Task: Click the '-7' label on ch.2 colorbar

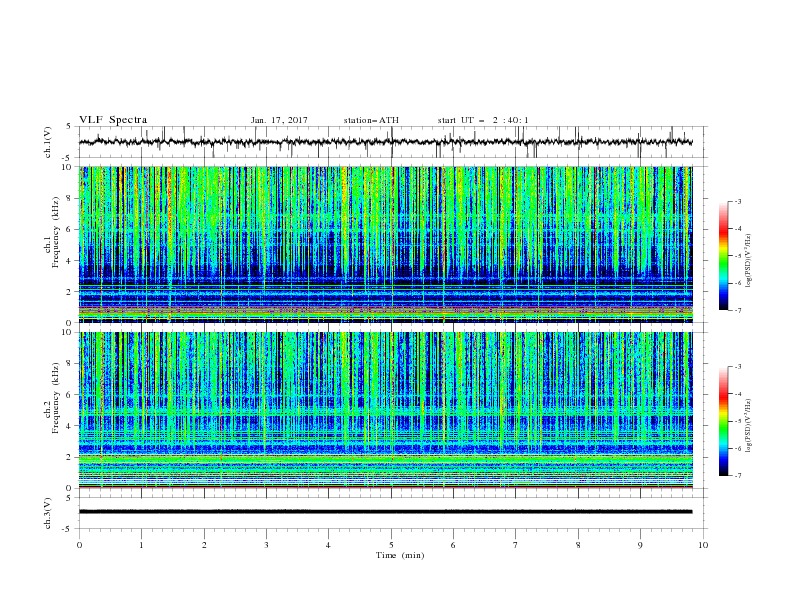Action: pos(737,476)
